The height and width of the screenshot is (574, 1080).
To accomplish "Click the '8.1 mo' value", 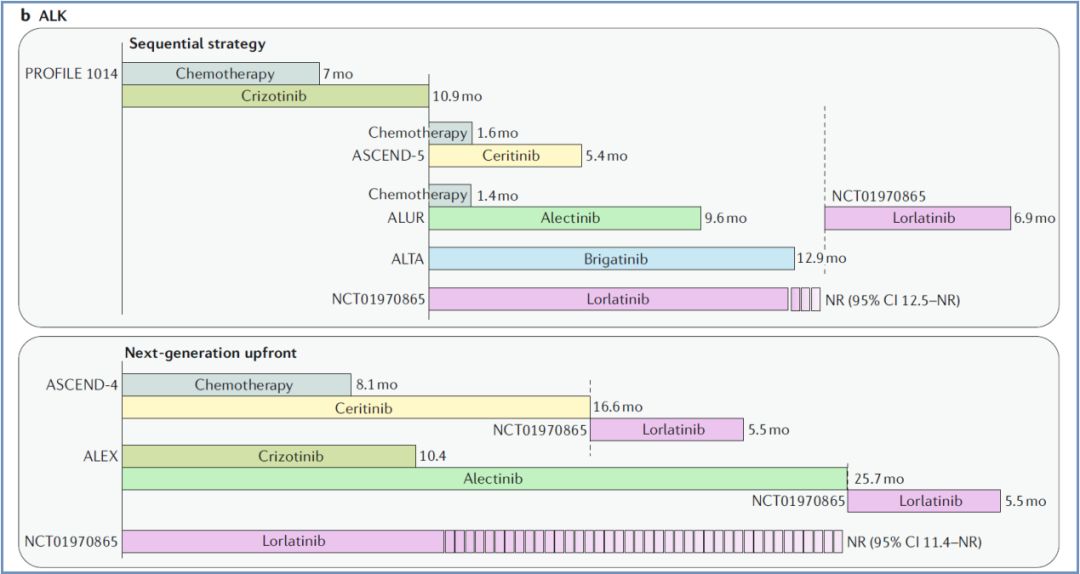I will coord(375,385).
